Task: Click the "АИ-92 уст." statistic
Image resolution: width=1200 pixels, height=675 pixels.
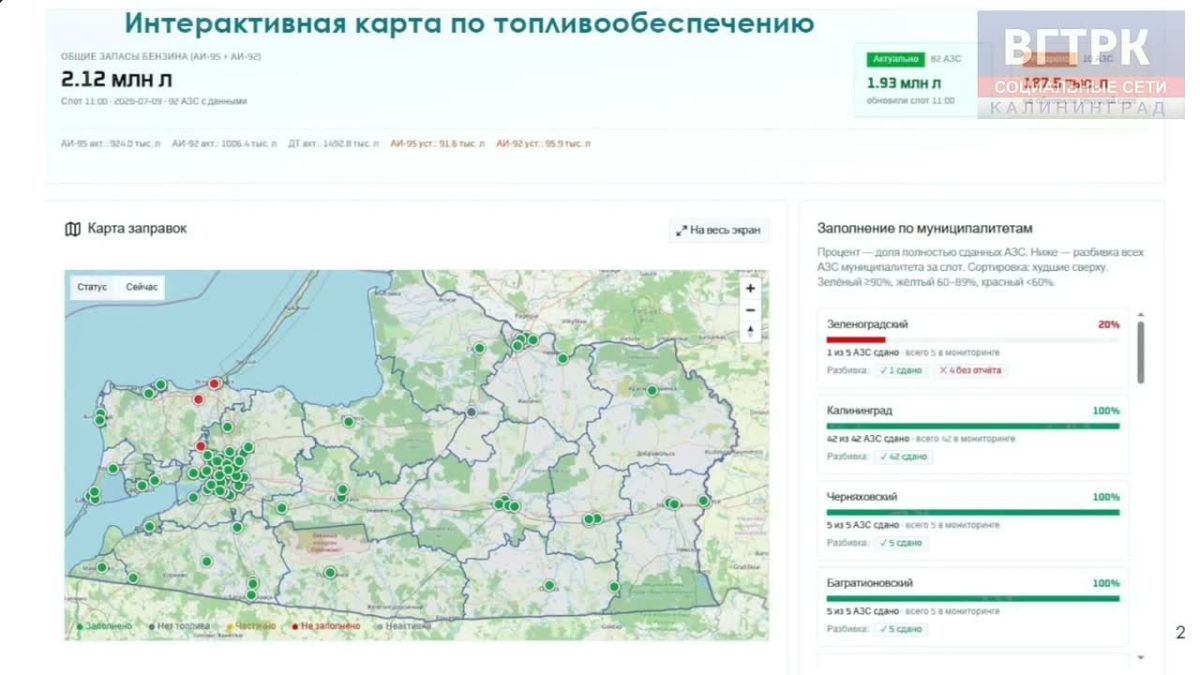Action: (x=543, y=144)
